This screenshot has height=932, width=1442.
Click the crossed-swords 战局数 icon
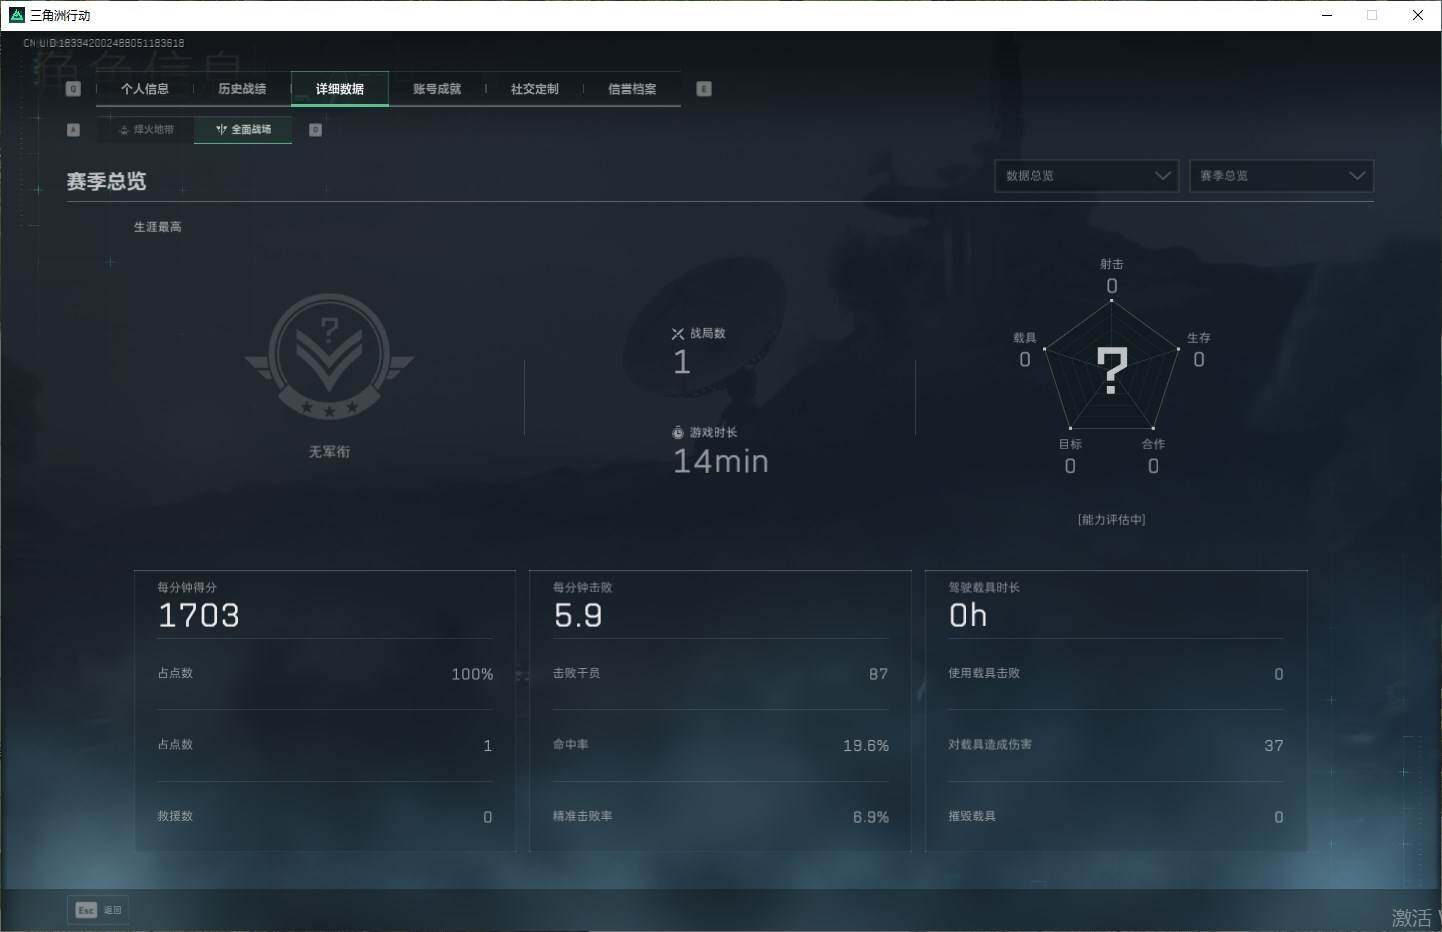pos(678,334)
